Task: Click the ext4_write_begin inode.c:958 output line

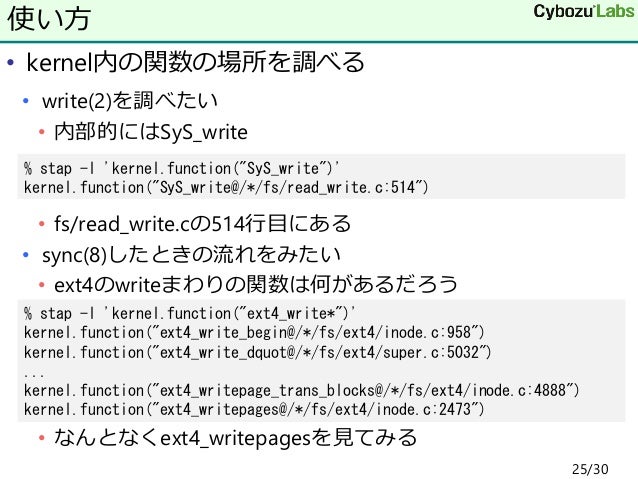Action: (x=254, y=332)
